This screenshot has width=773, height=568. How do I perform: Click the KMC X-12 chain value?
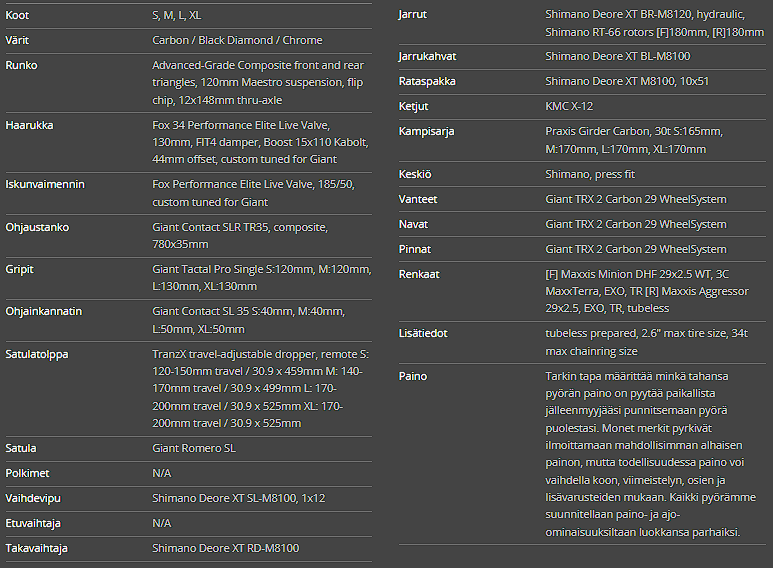[x=569, y=106]
